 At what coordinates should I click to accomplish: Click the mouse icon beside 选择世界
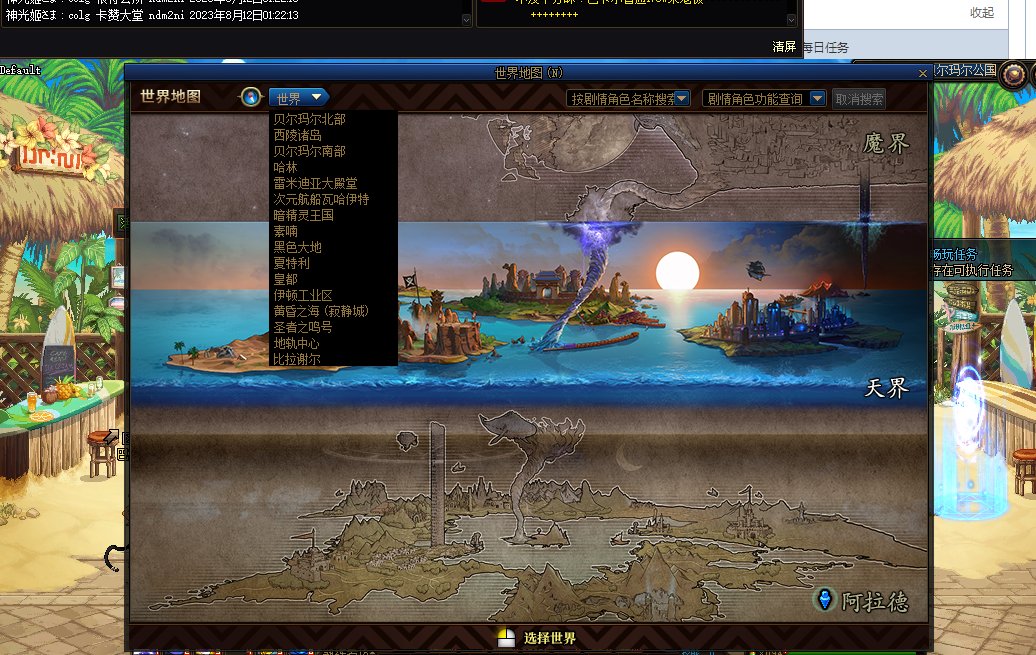[506, 638]
